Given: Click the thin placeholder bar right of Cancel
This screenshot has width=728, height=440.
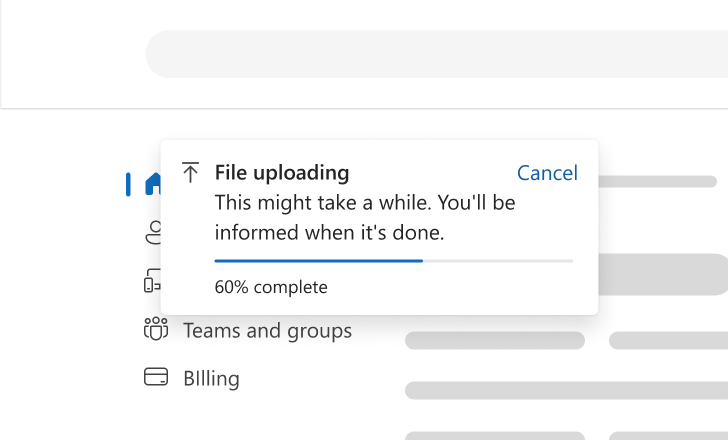Looking at the screenshot, I should pos(657,181).
